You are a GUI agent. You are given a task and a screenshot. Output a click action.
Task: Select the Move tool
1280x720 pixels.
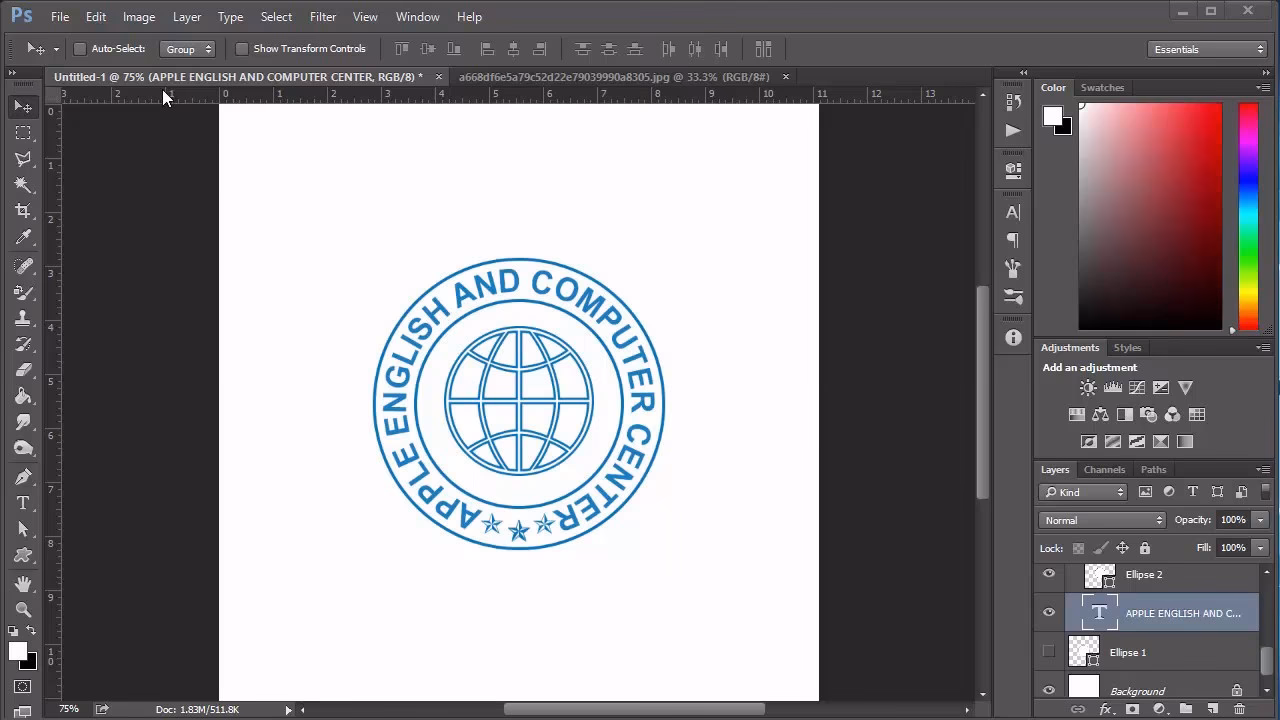(23, 107)
